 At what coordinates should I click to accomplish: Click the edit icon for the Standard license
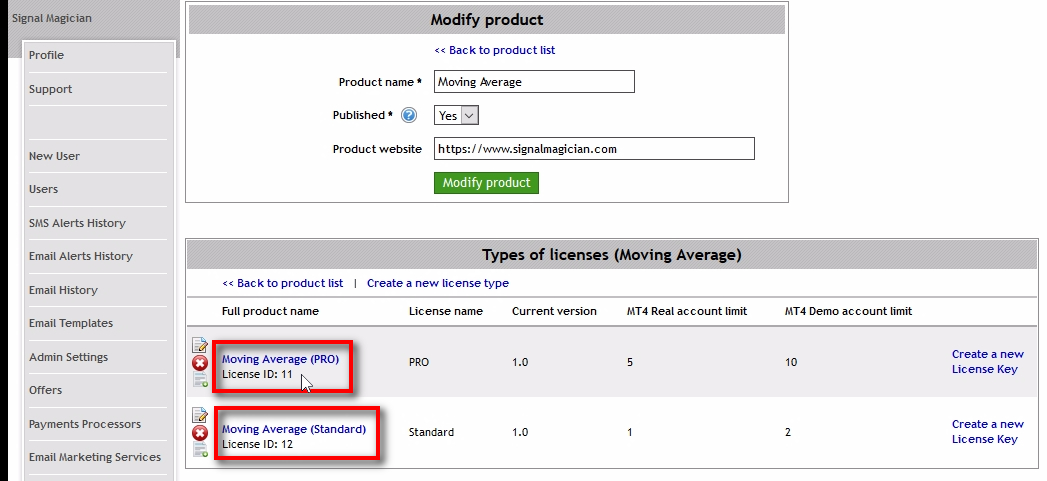tap(200, 416)
